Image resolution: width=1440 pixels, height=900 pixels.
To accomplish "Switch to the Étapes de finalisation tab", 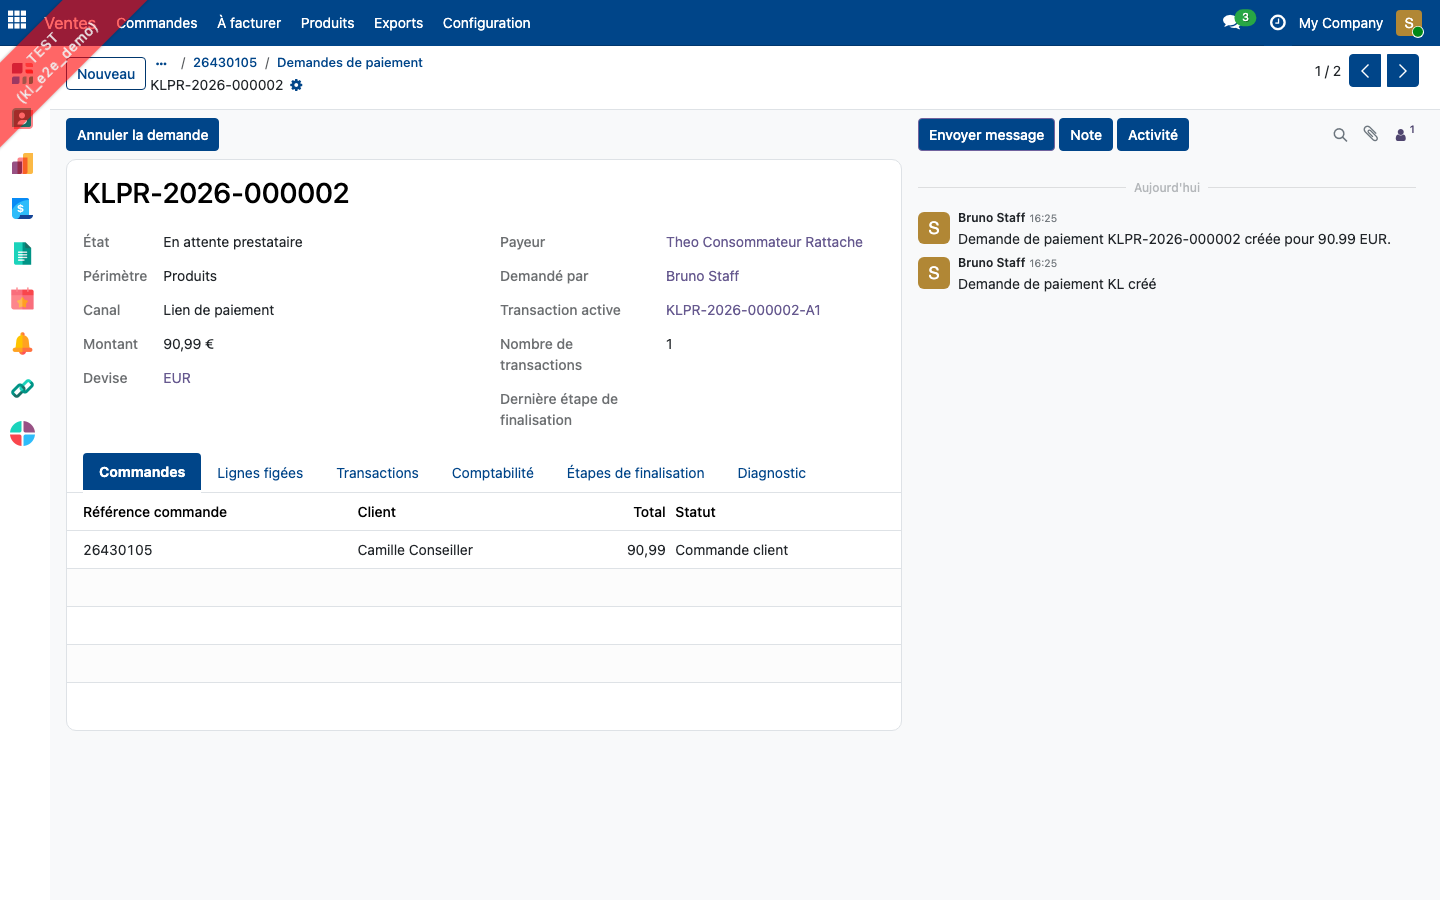I will (x=635, y=473).
